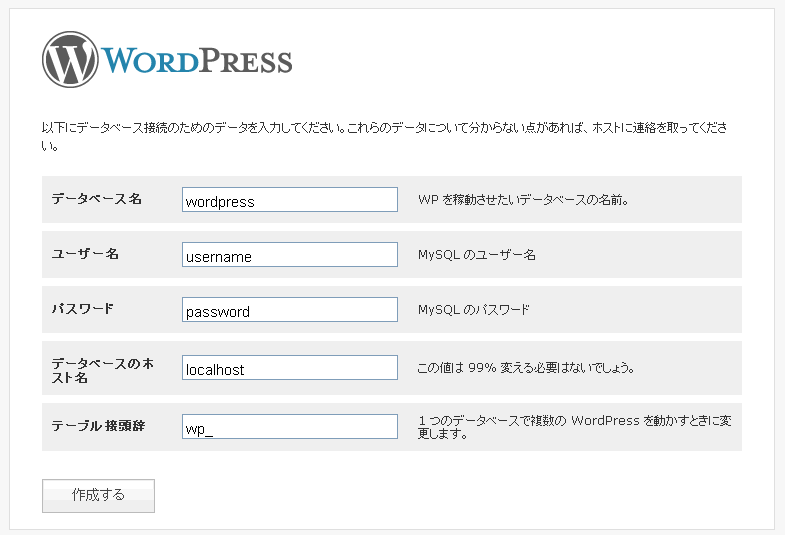Click the description 'WP を稼動させたいデータベースの名前。'

523,200
